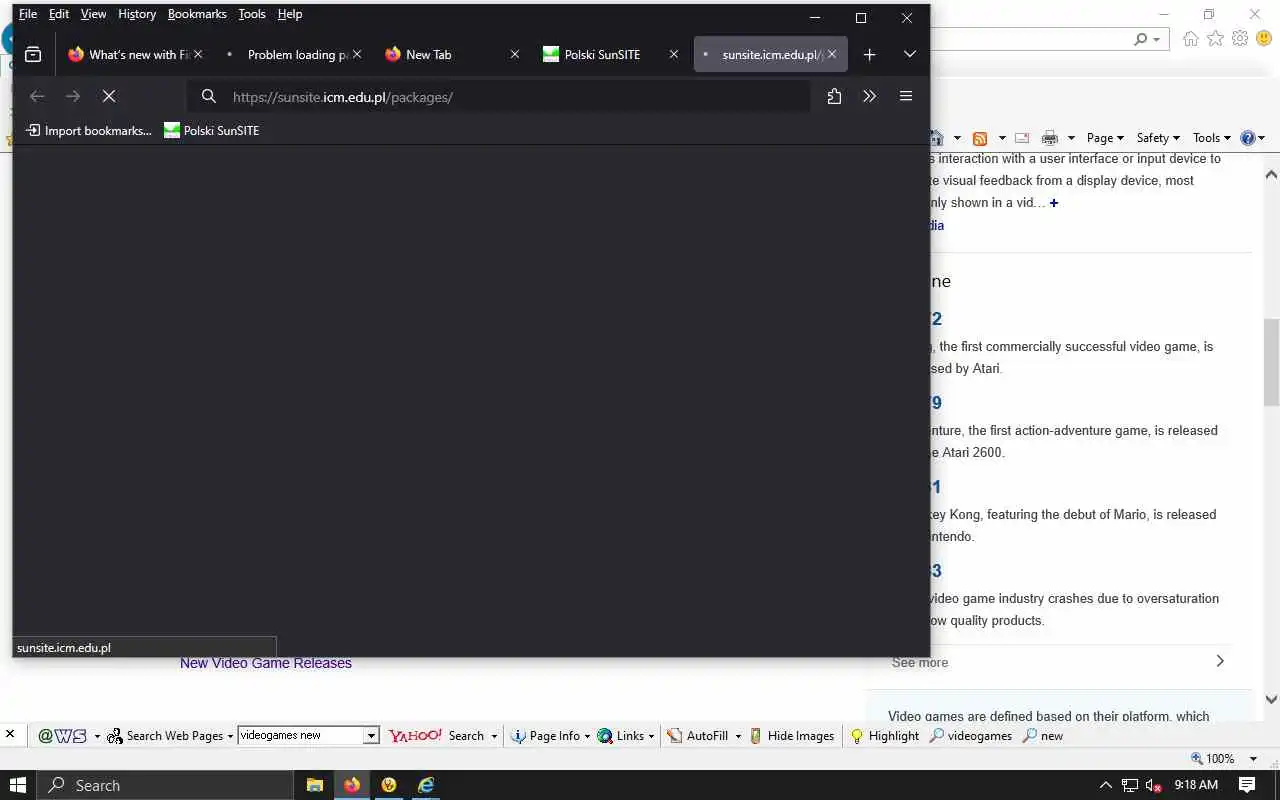Image resolution: width=1280 pixels, height=800 pixels.
Task: Open Firefox 'More tools' overflow chevrons
Action: pos(869,96)
